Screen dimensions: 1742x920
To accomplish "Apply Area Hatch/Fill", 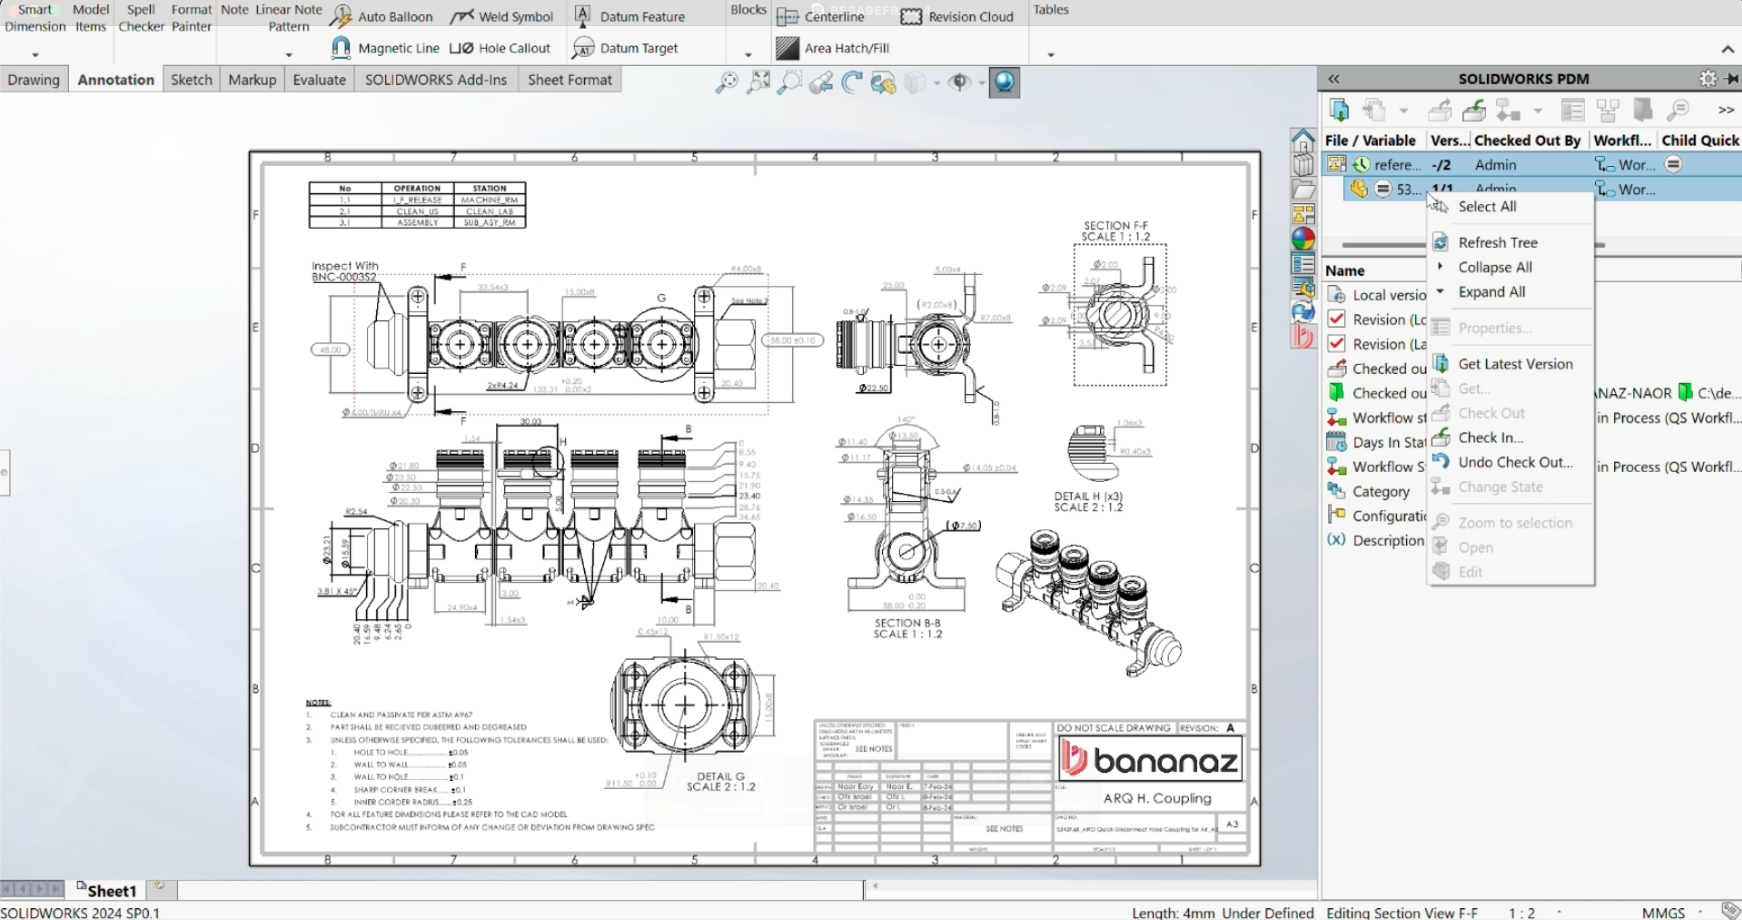I will [x=833, y=48].
